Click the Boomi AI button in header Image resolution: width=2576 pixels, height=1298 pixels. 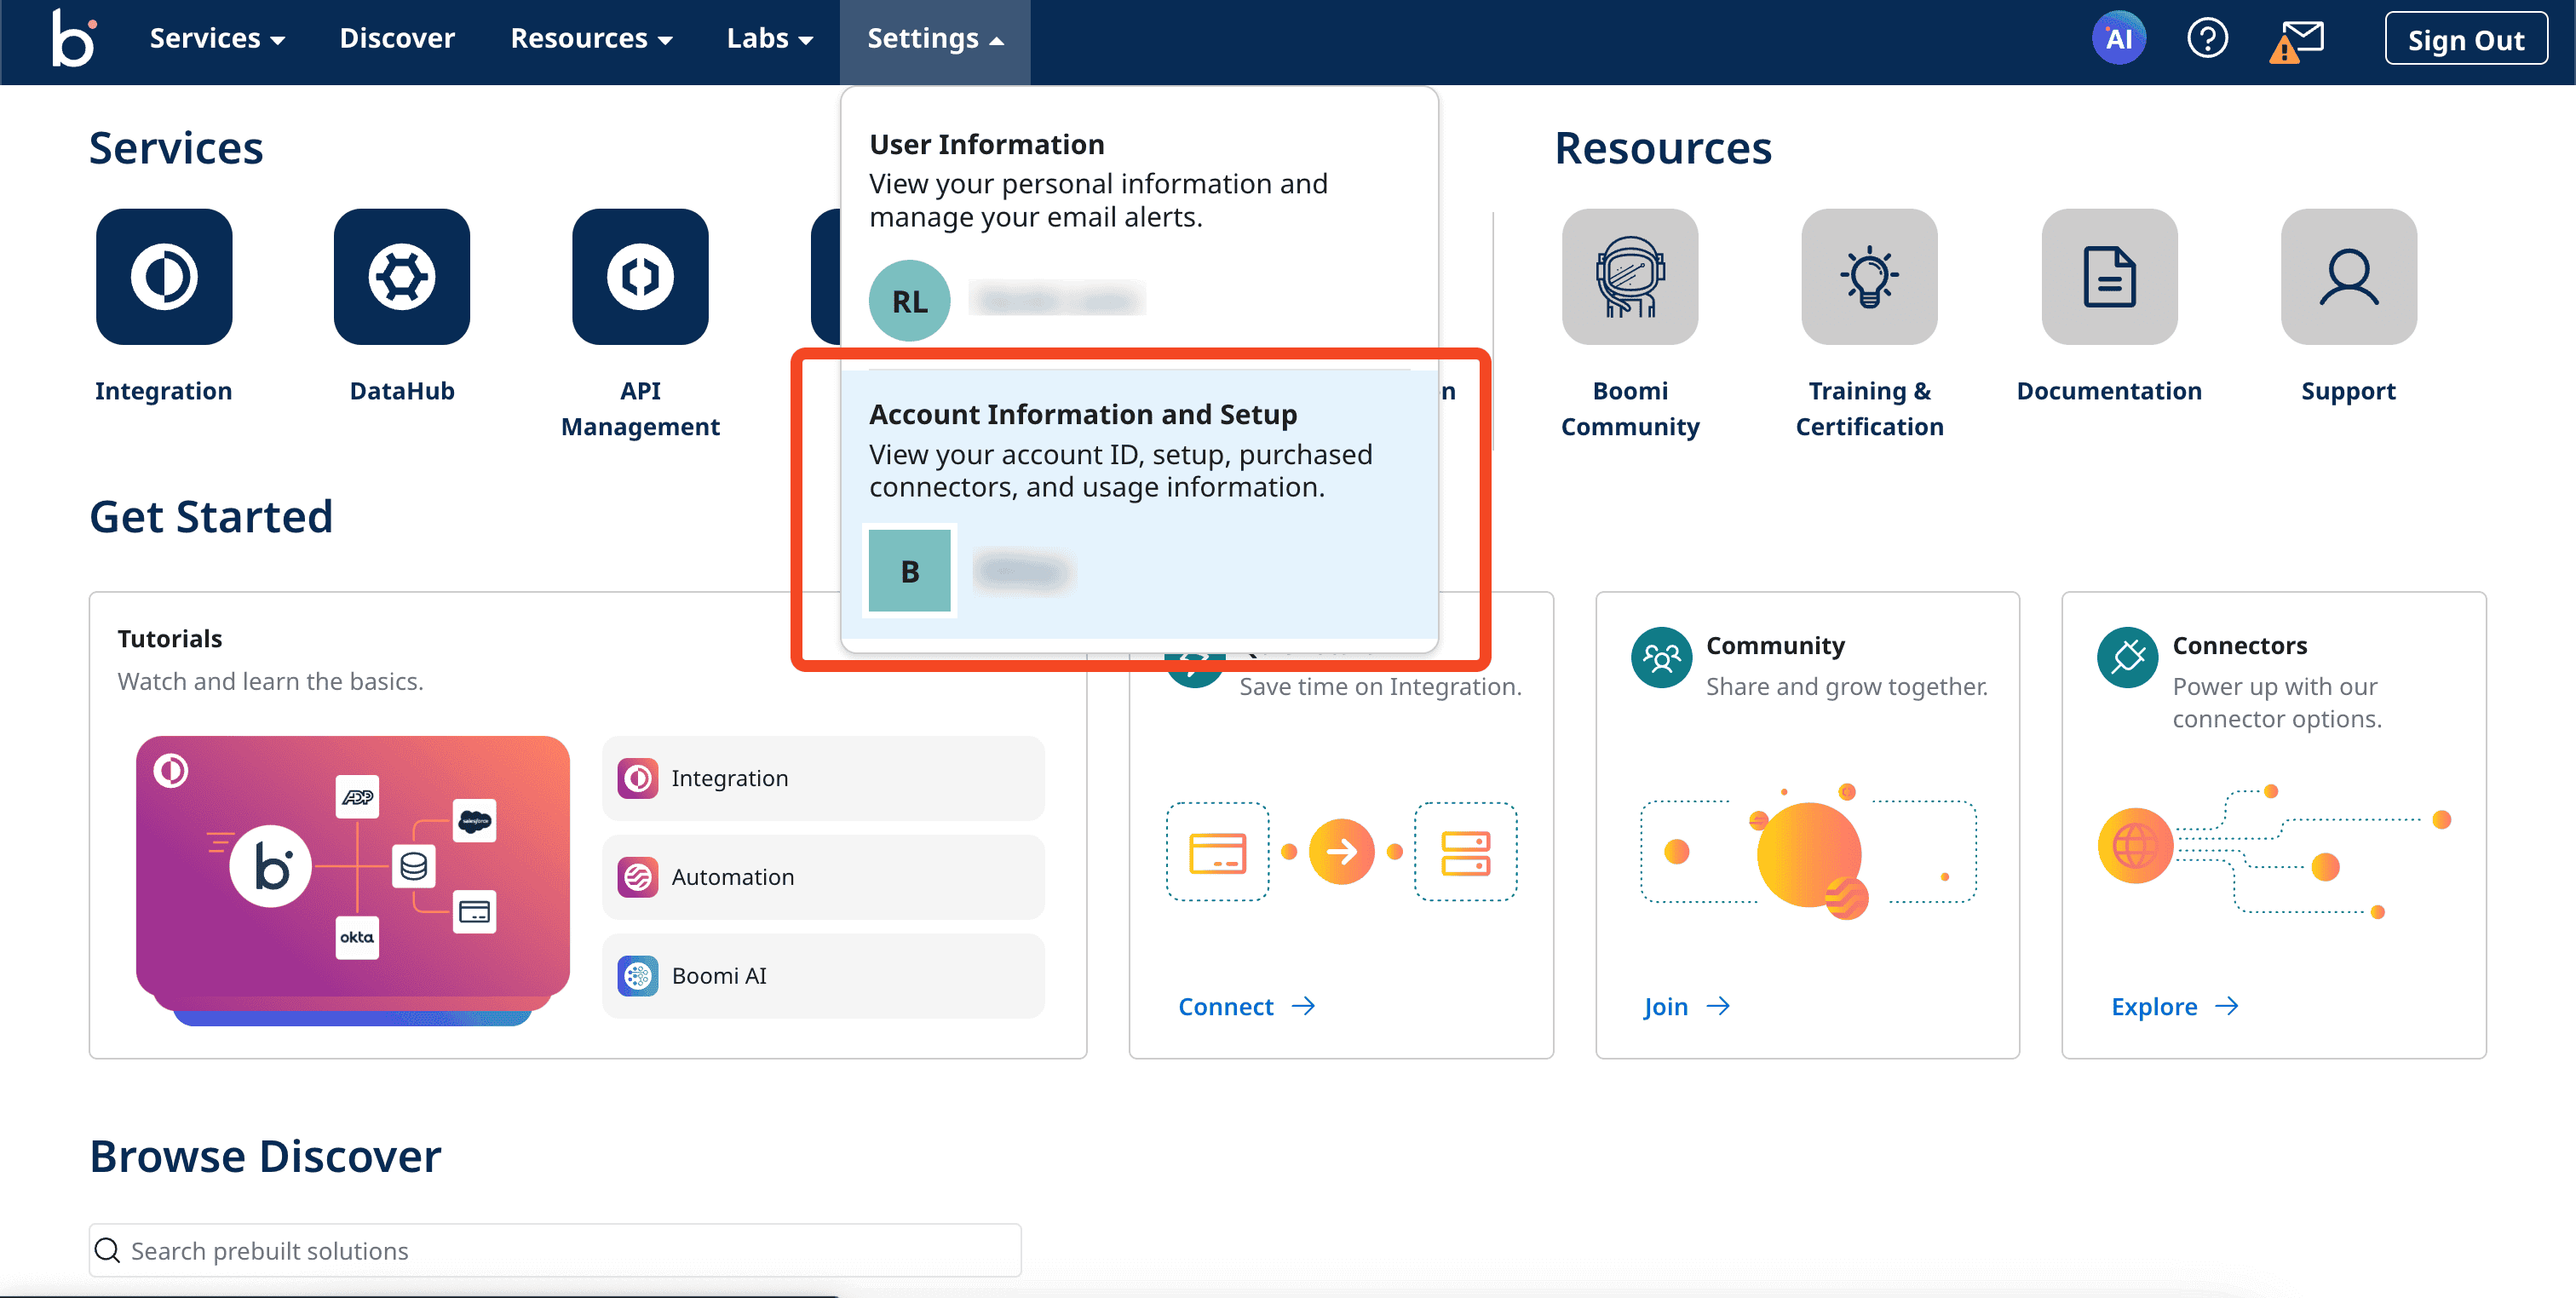[x=2118, y=40]
